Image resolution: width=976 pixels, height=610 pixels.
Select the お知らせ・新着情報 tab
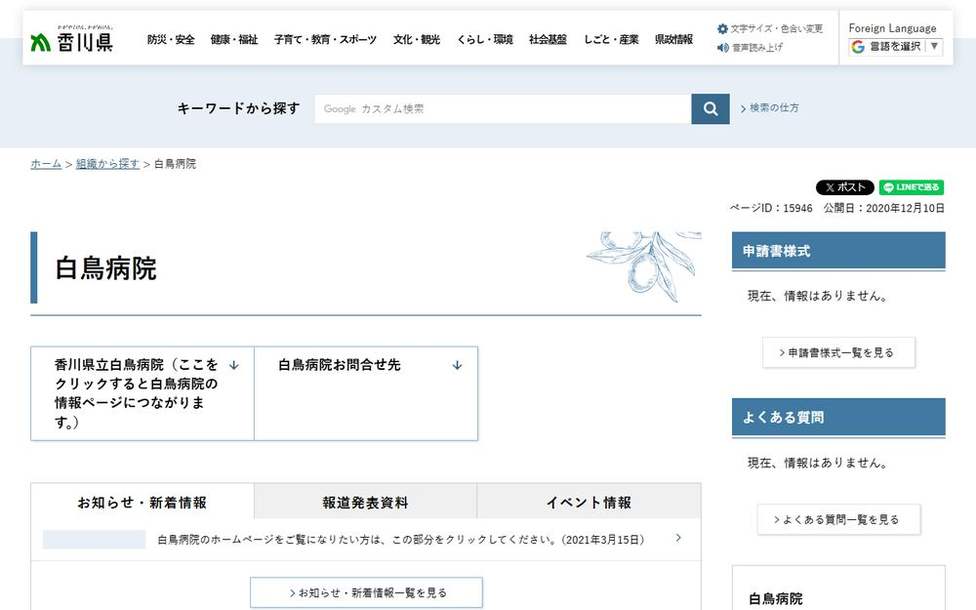143,502
